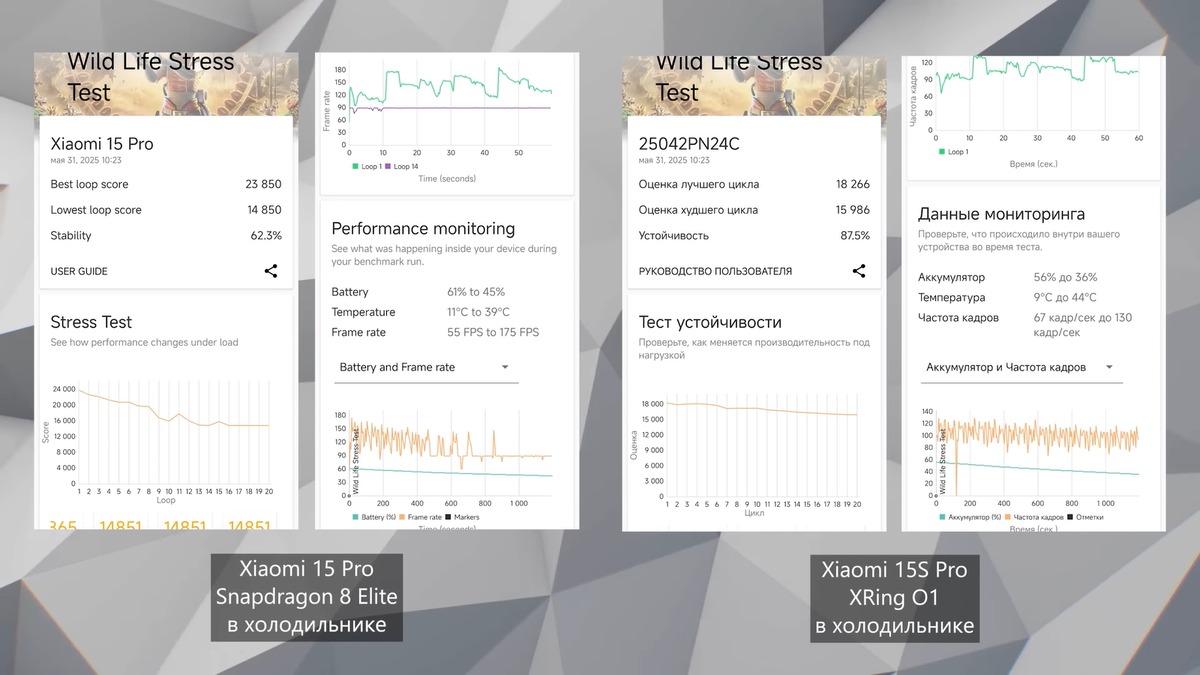Image resolution: width=1200 pixels, height=675 pixels.
Task: Click the 55 FPS to 175 FPS value
Action: (x=493, y=332)
